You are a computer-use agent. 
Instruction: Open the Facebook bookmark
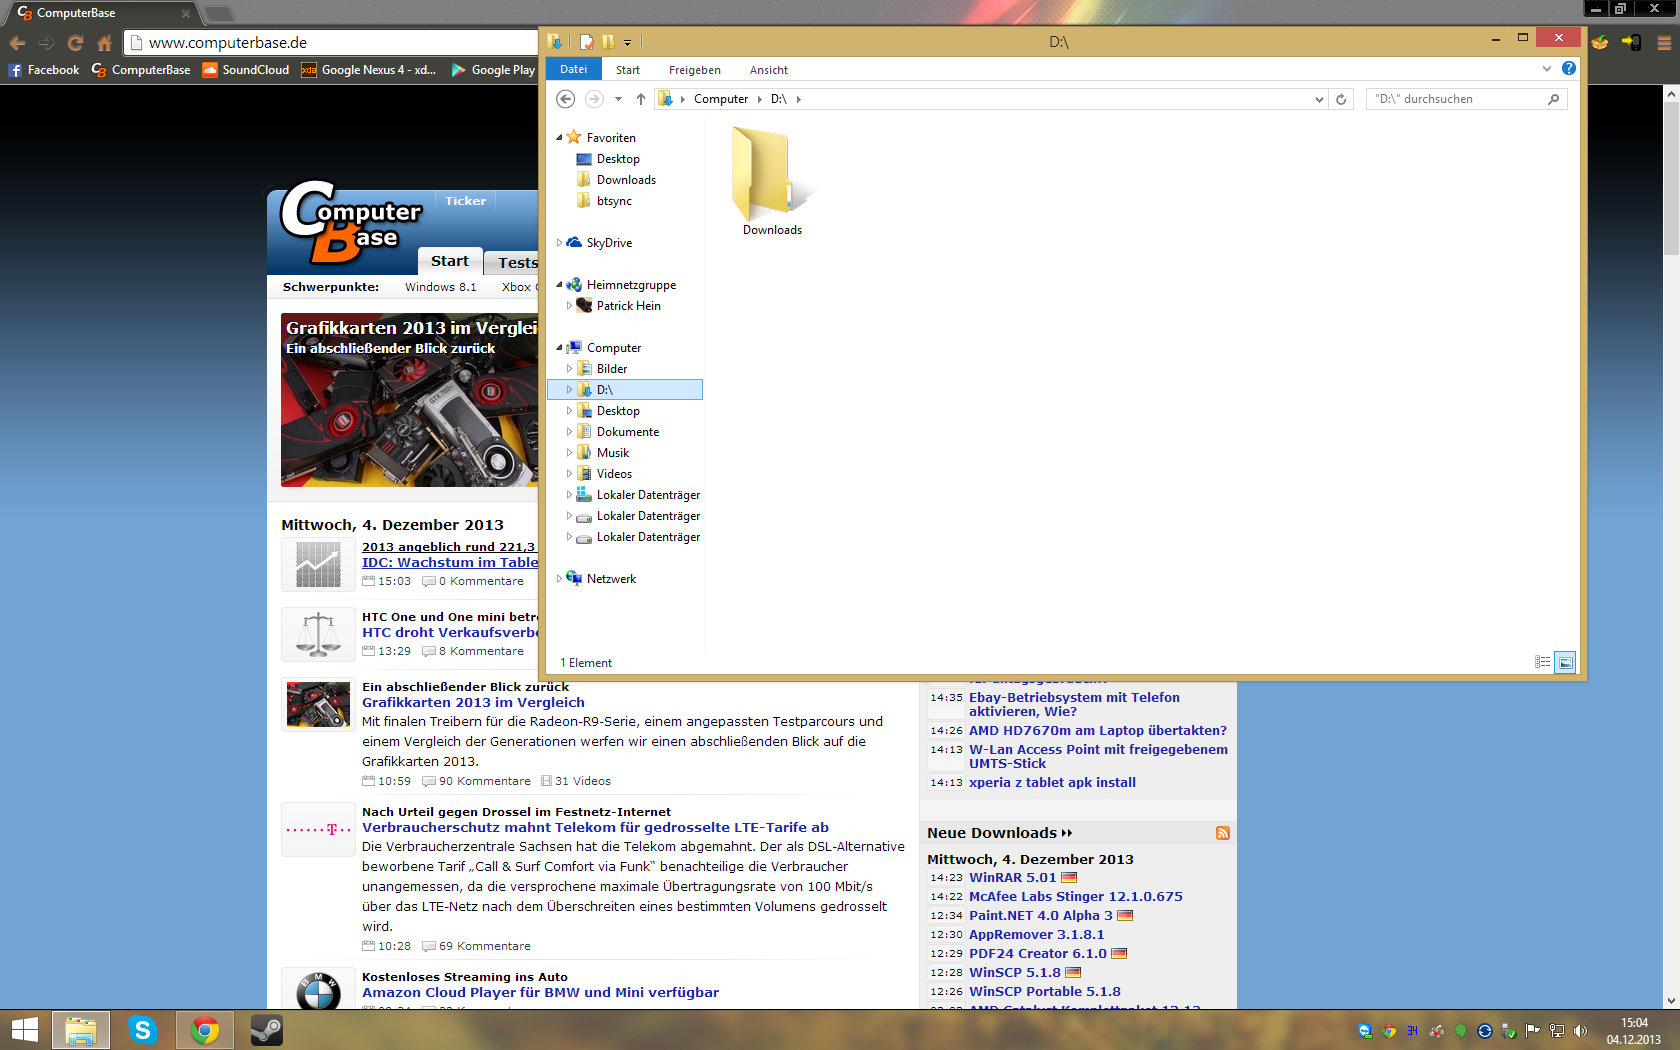tap(44, 70)
